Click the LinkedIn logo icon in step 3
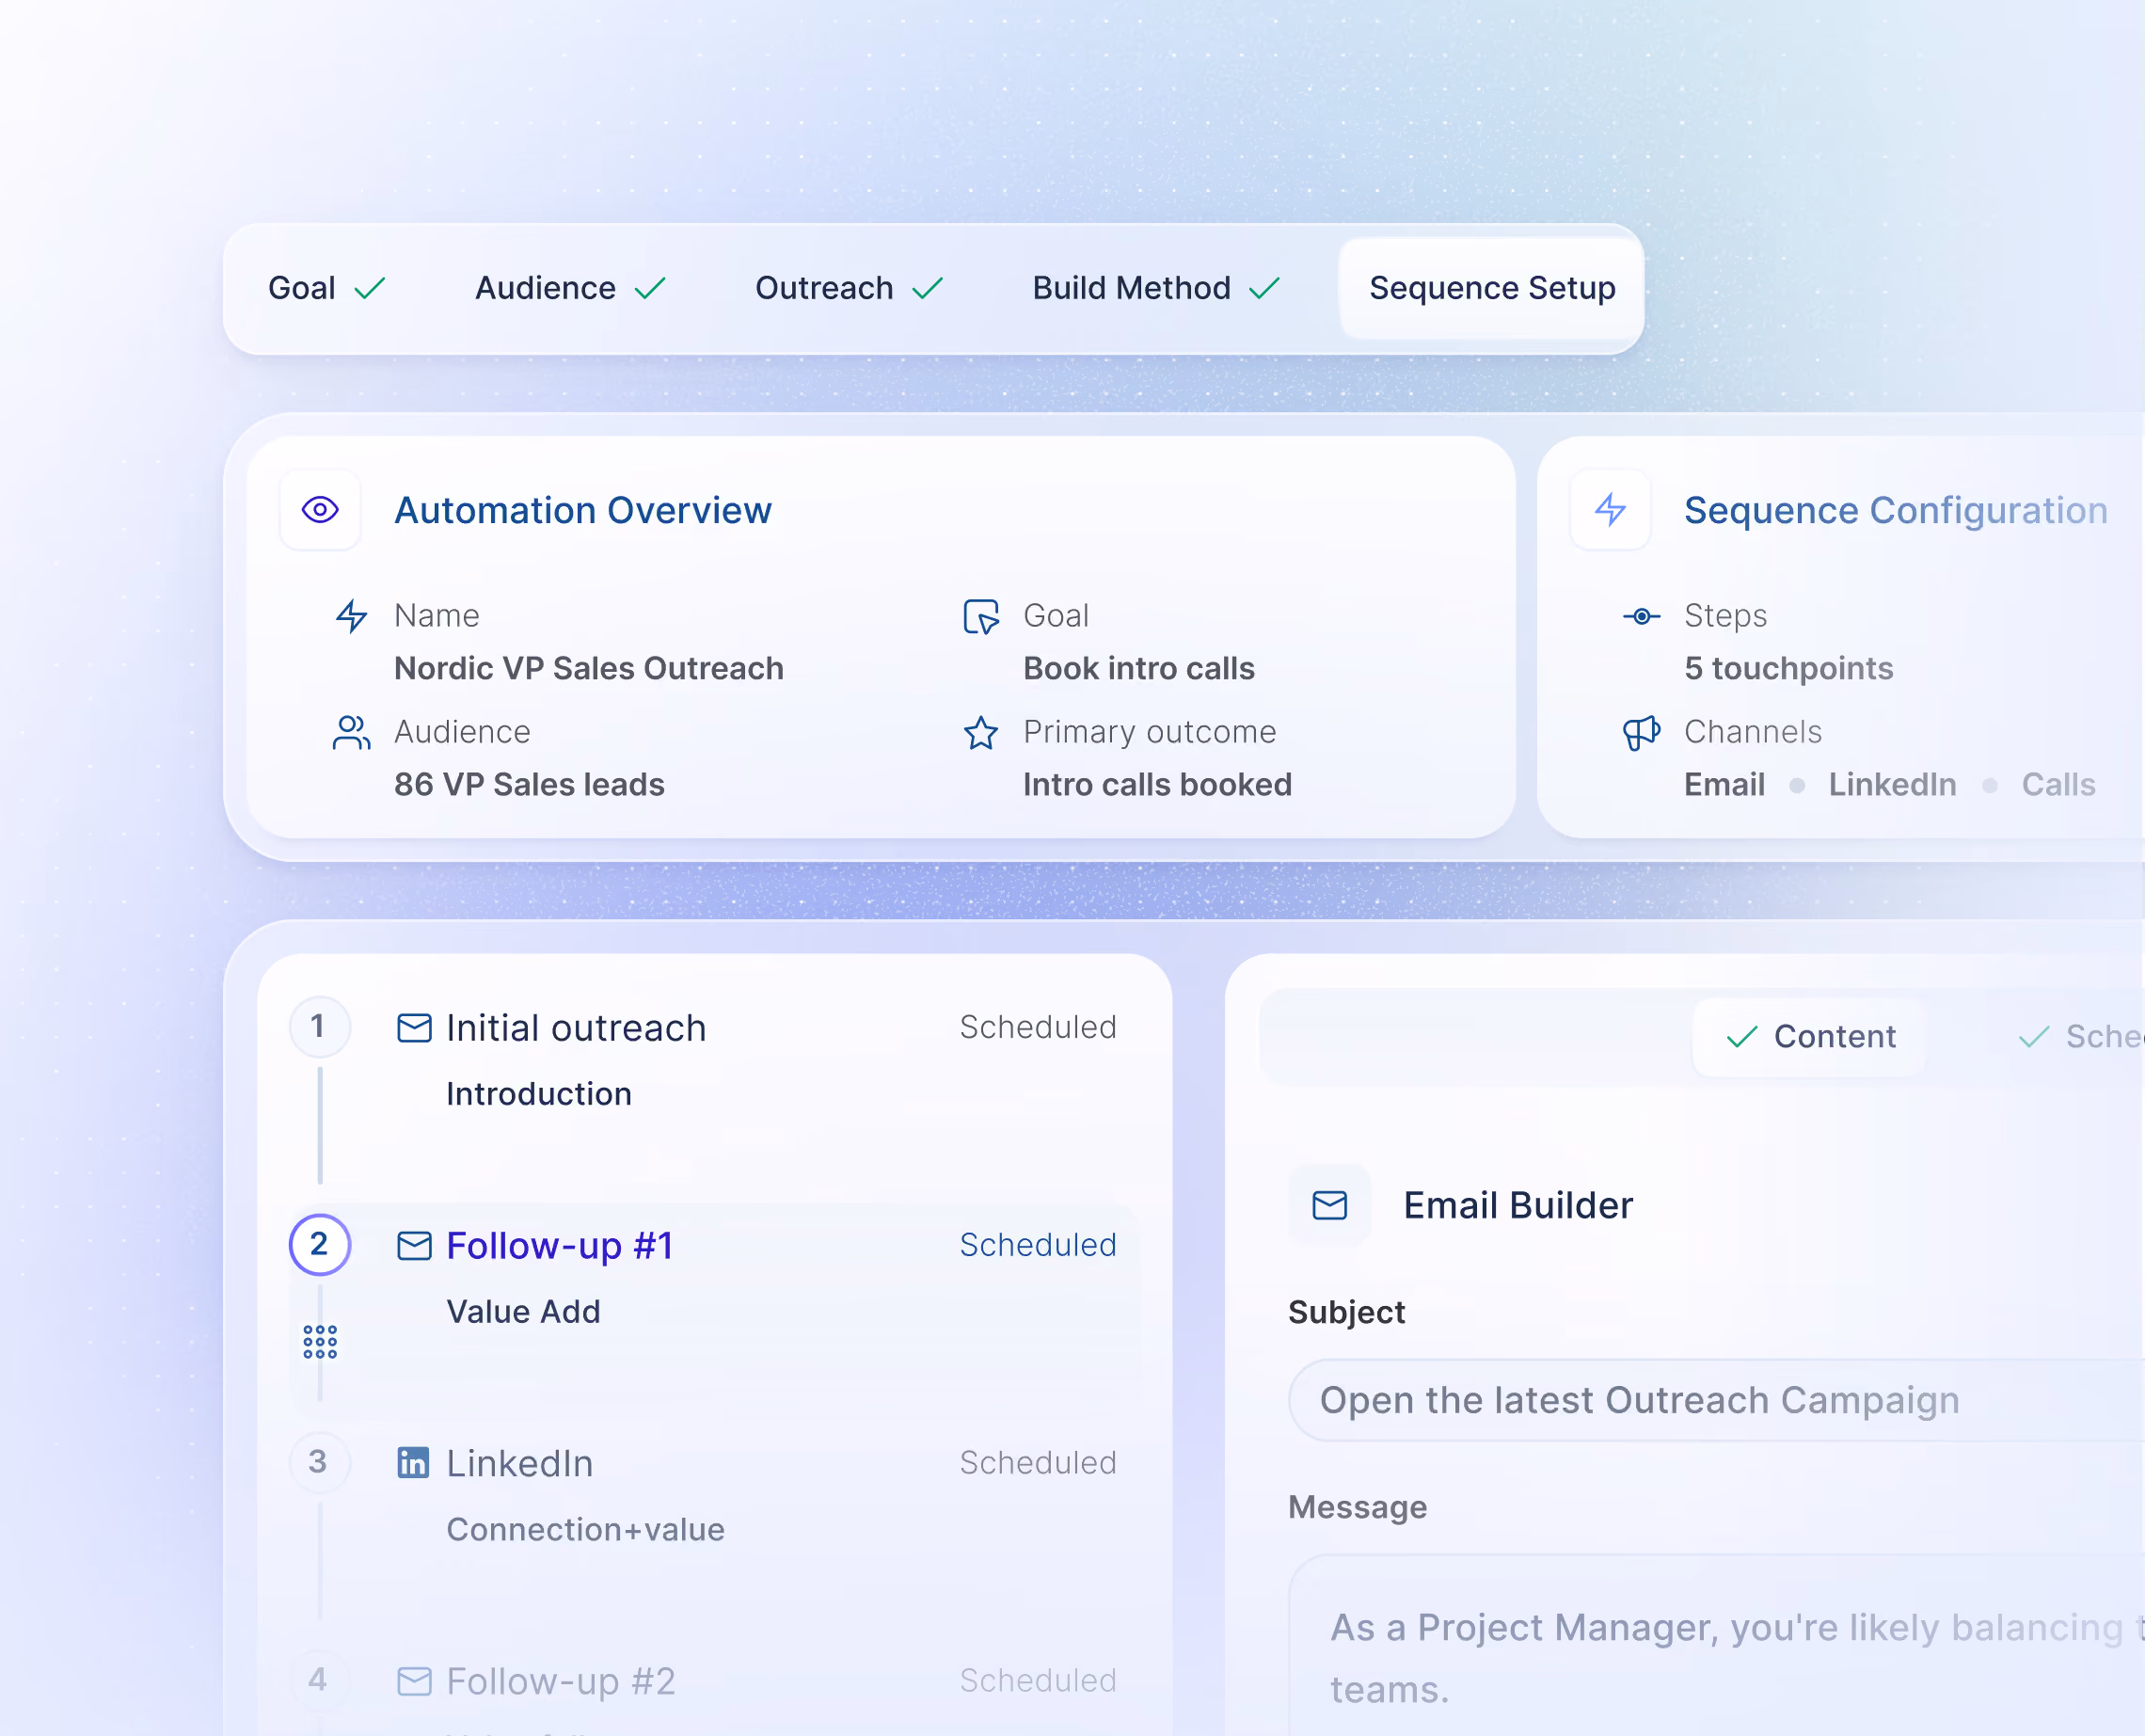The image size is (2145, 1736). [414, 1463]
